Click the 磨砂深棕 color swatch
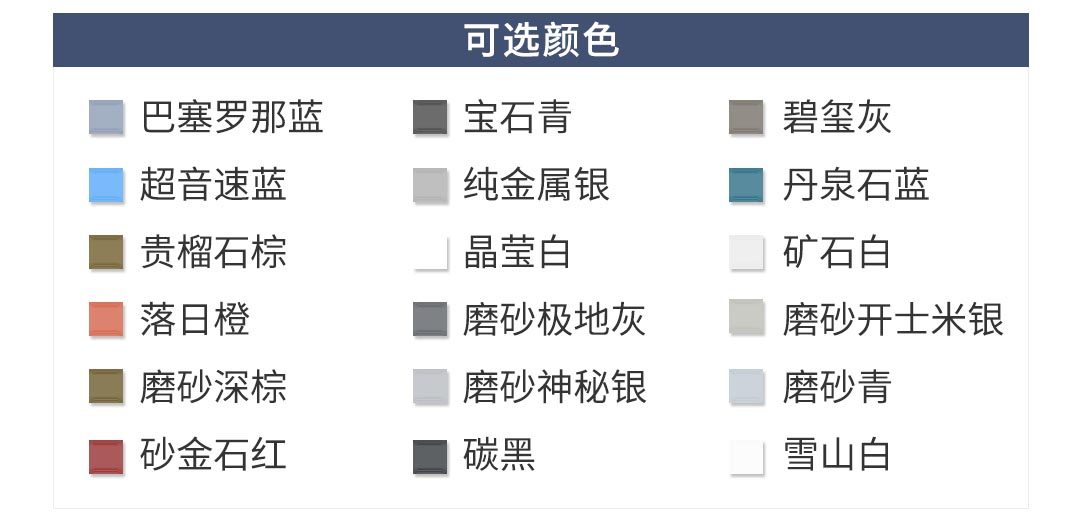 click(x=106, y=388)
